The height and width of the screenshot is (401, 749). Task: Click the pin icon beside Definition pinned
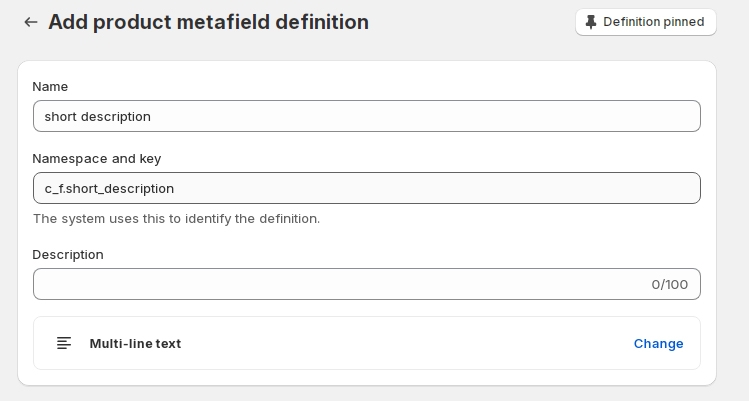tap(591, 22)
